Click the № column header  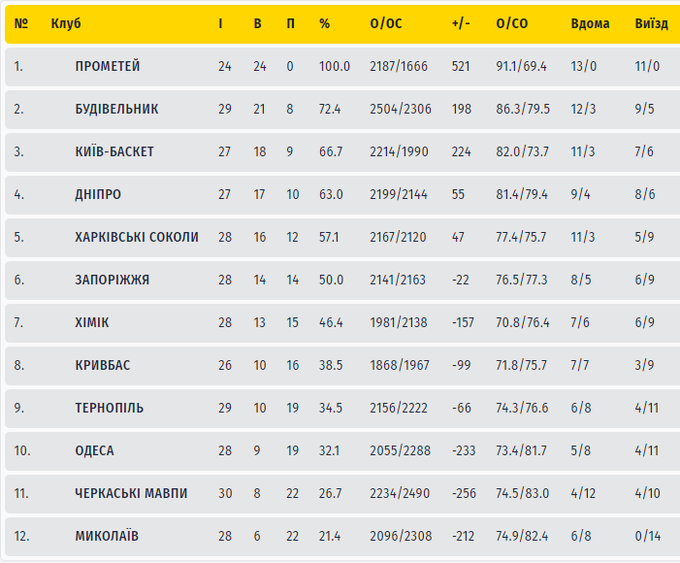tap(21, 24)
